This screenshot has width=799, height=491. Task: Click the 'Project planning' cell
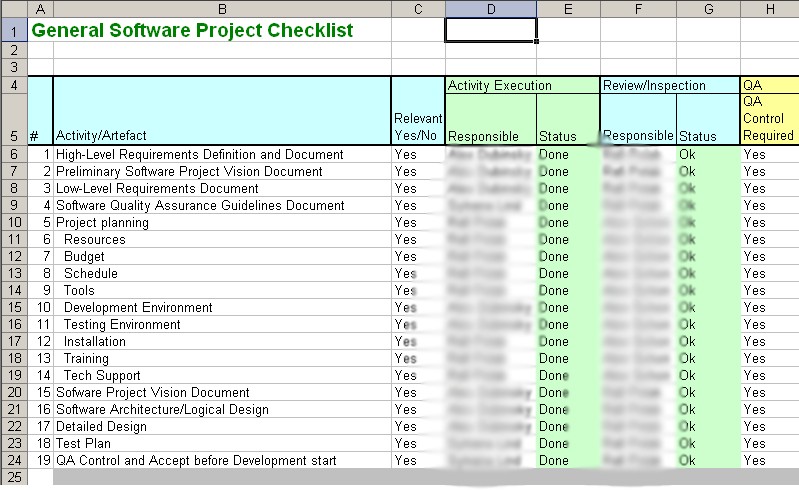[x=222, y=223]
